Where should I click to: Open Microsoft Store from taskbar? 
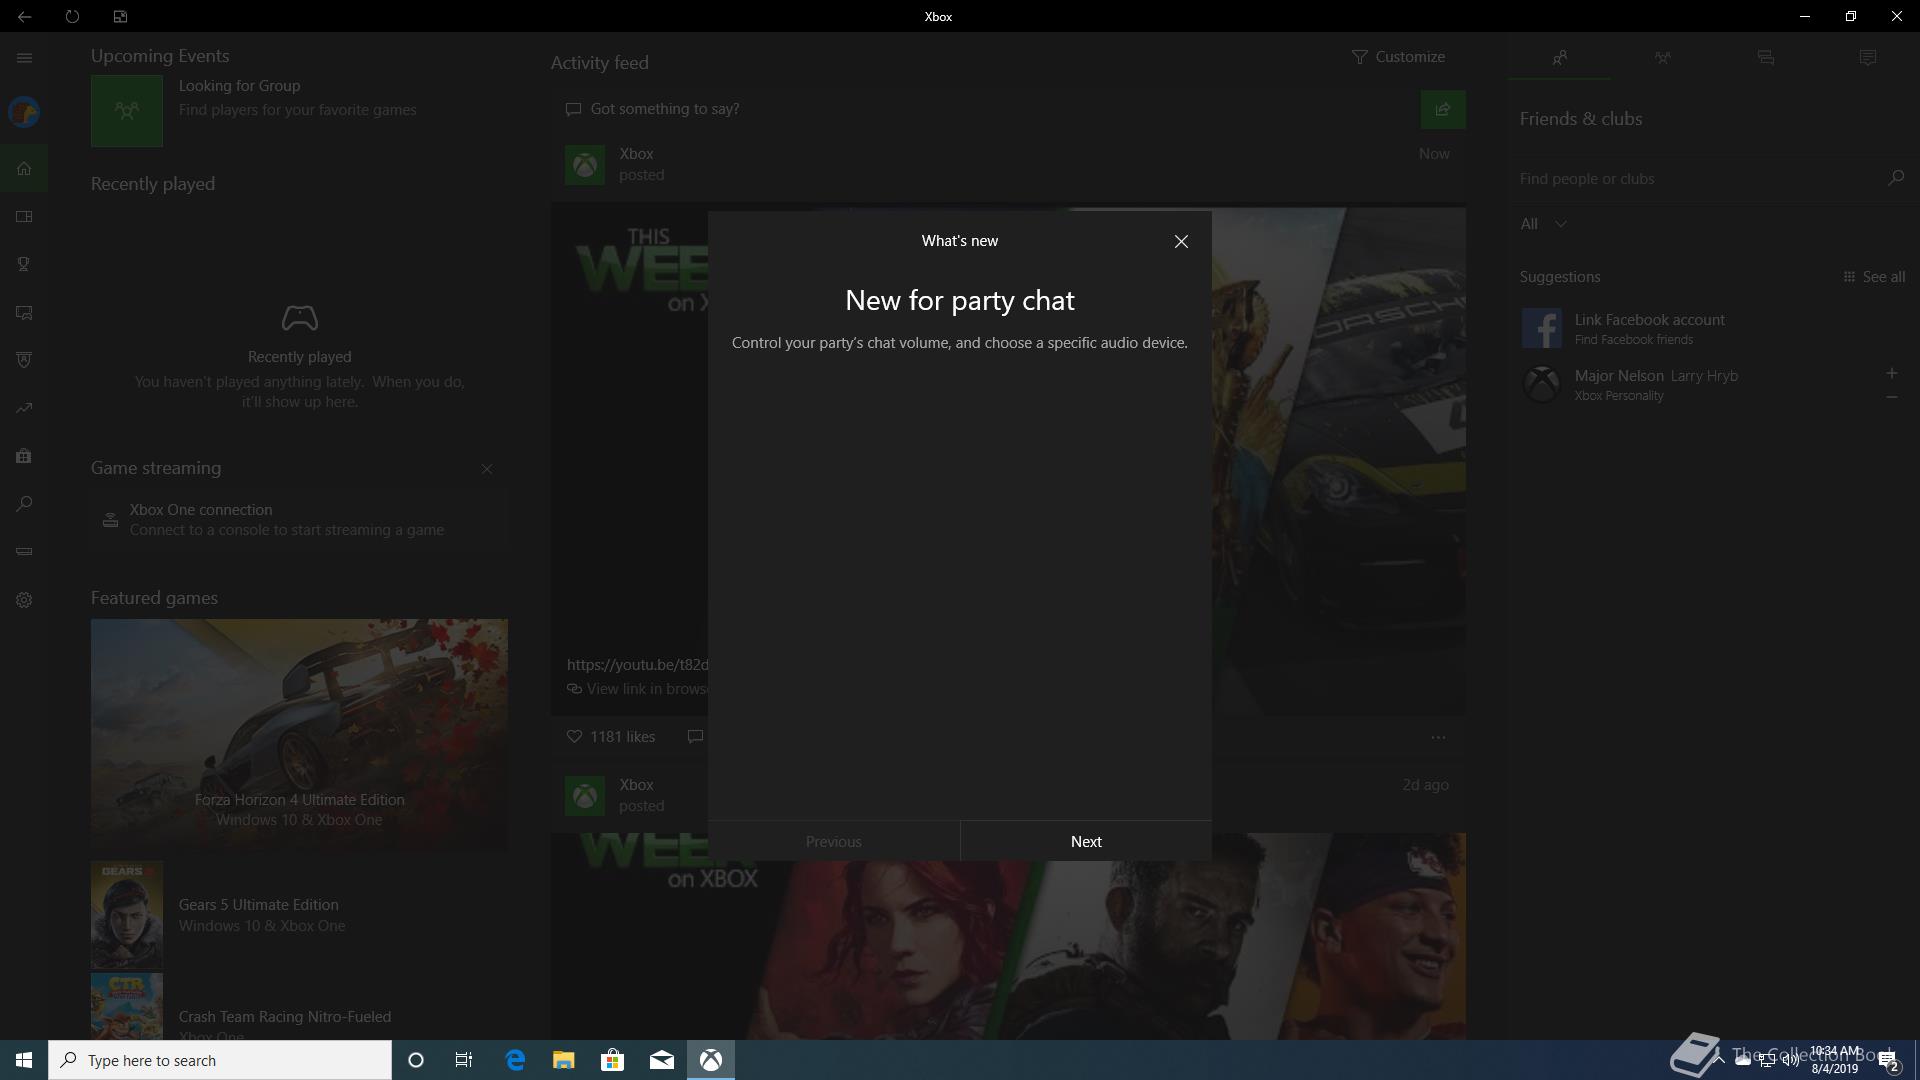tap(613, 1060)
